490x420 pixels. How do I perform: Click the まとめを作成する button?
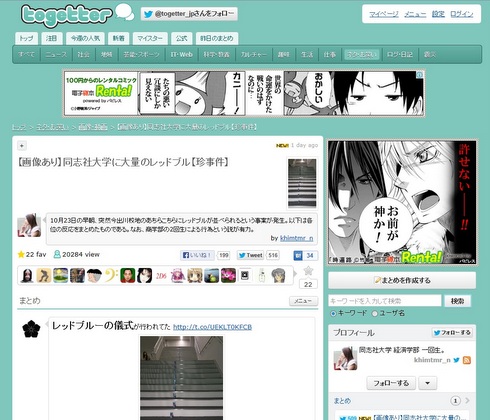402,280
